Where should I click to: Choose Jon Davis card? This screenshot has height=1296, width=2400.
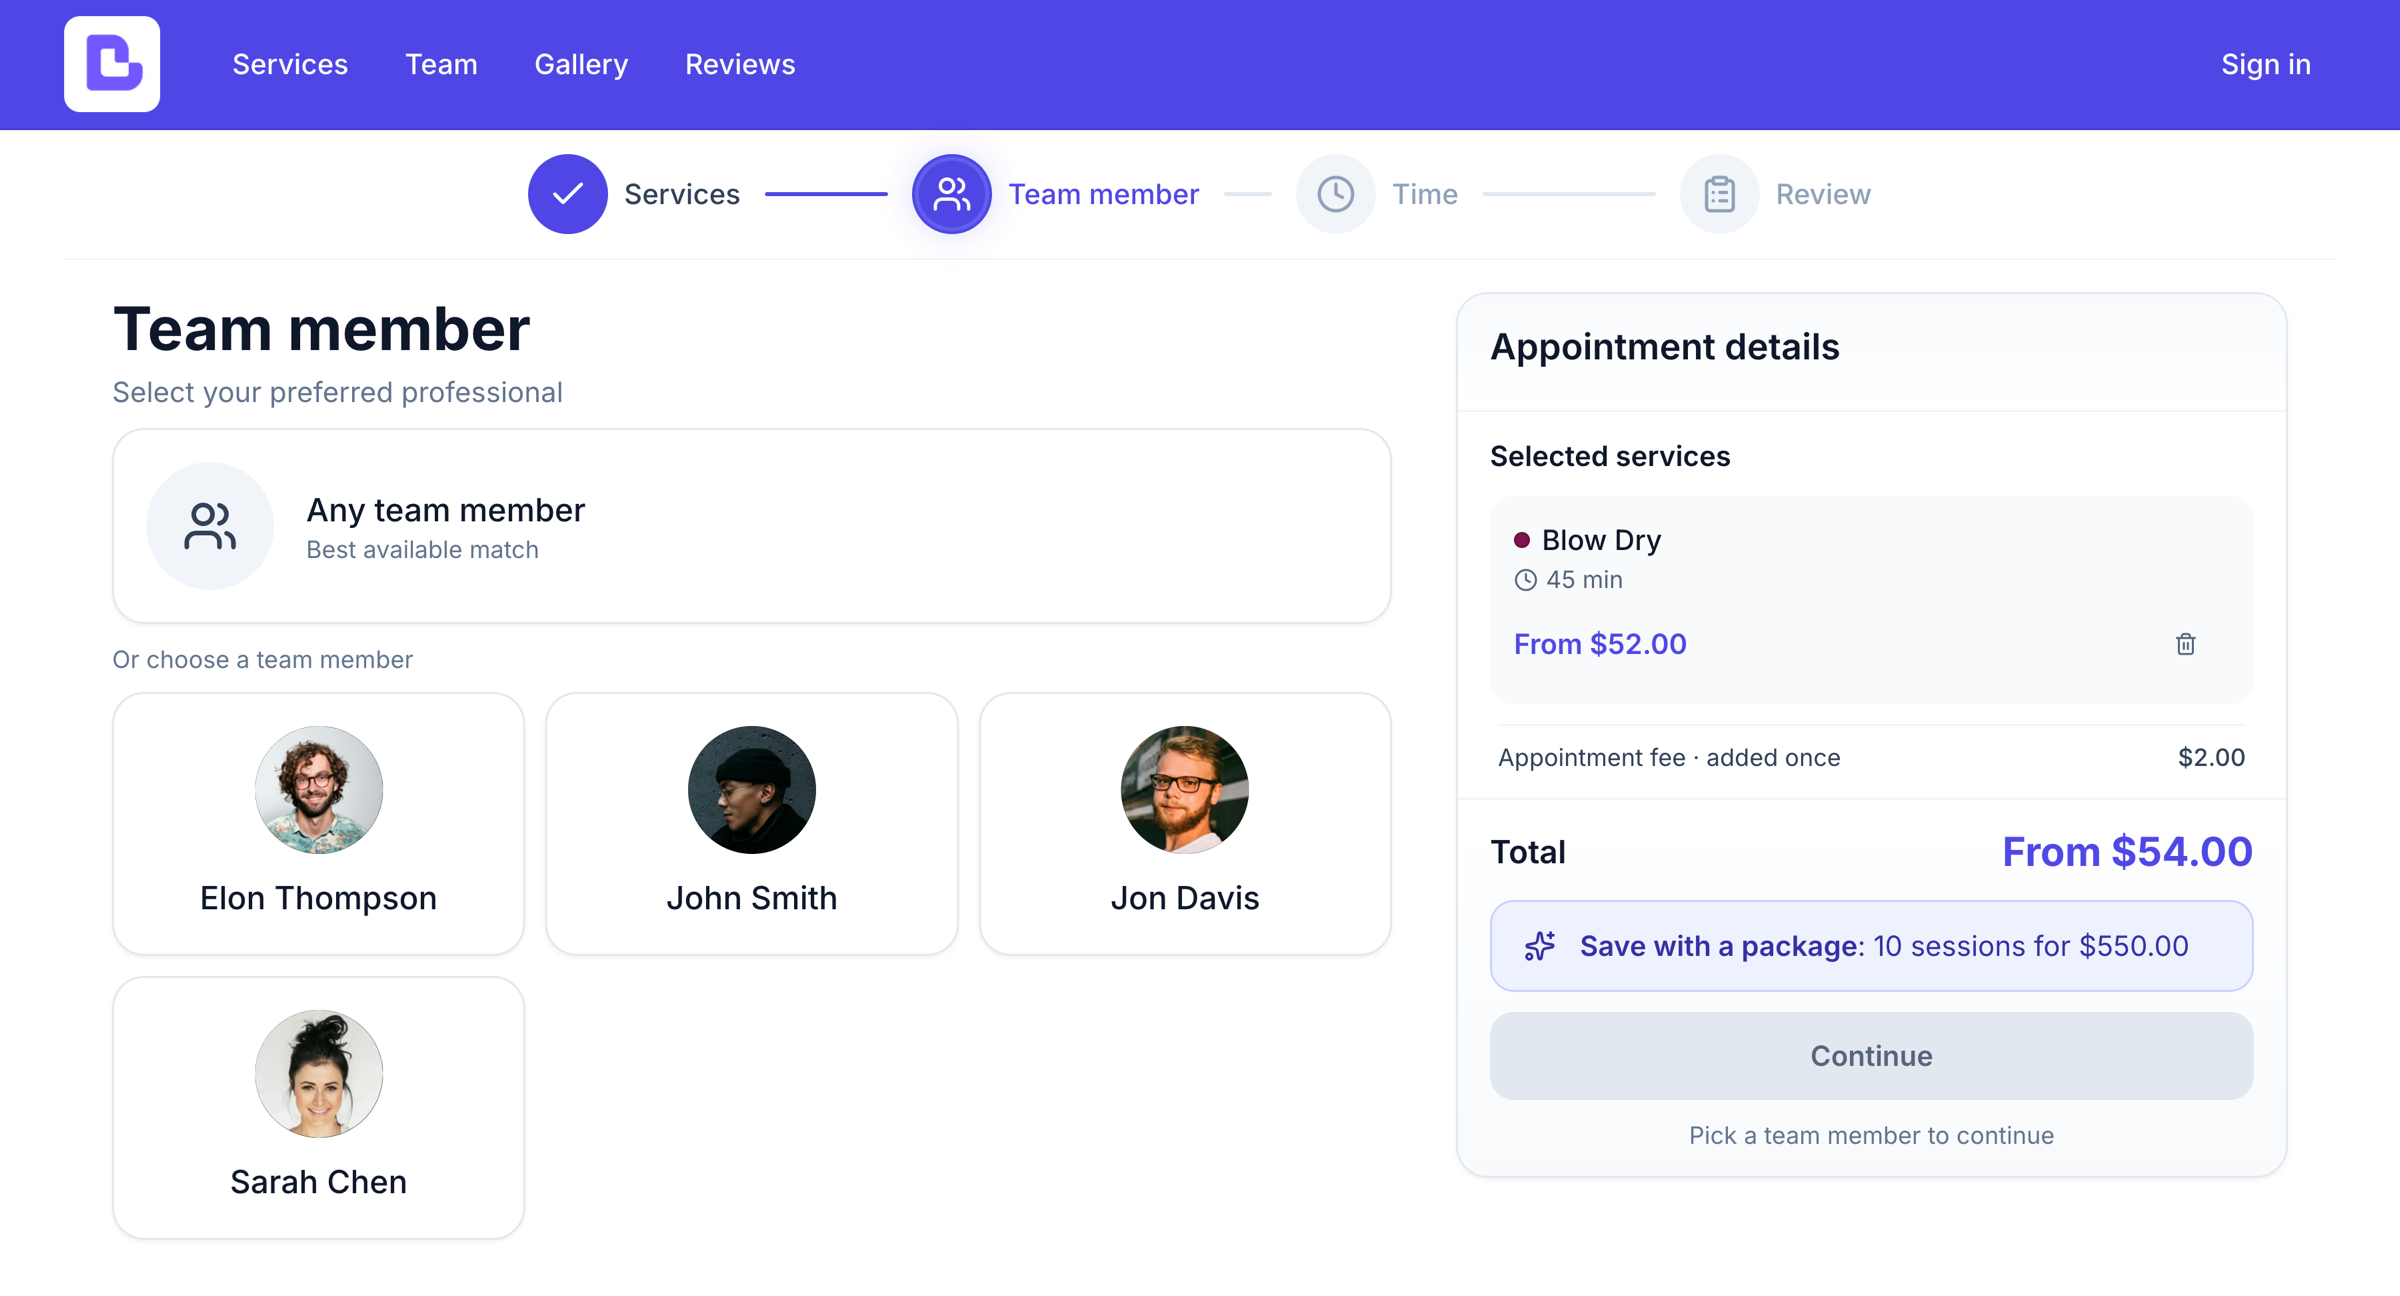pos(1185,824)
